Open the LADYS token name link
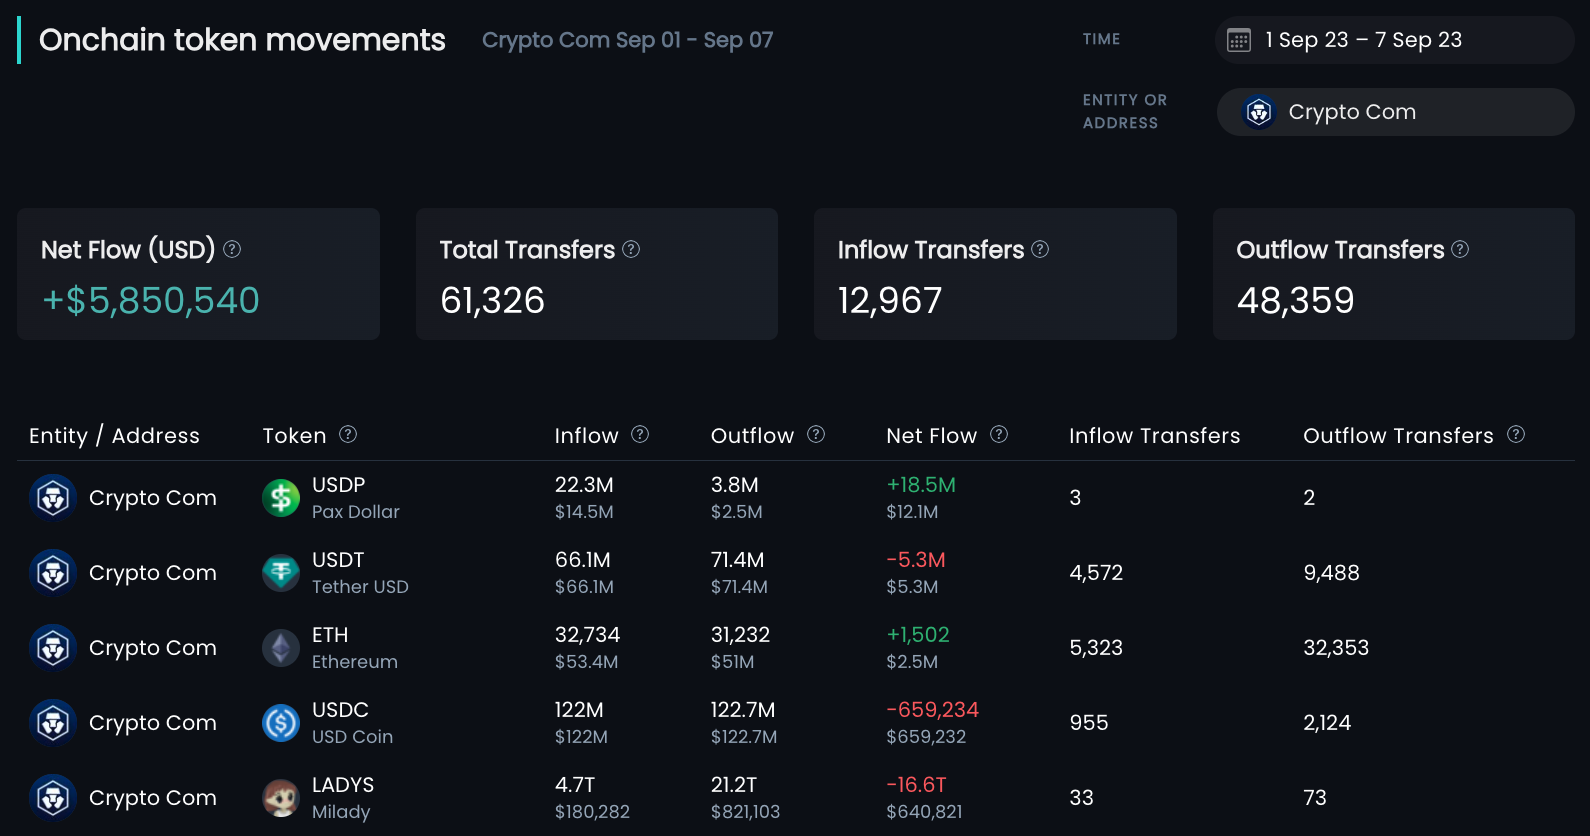The height and width of the screenshot is (836, 1590). coord(343,785)
